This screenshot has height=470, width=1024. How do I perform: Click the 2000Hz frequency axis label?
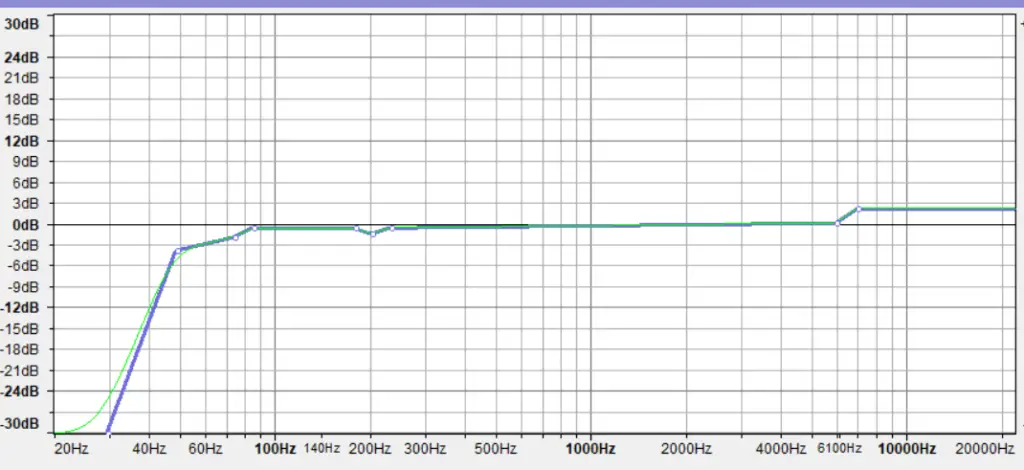click(686, 449)
